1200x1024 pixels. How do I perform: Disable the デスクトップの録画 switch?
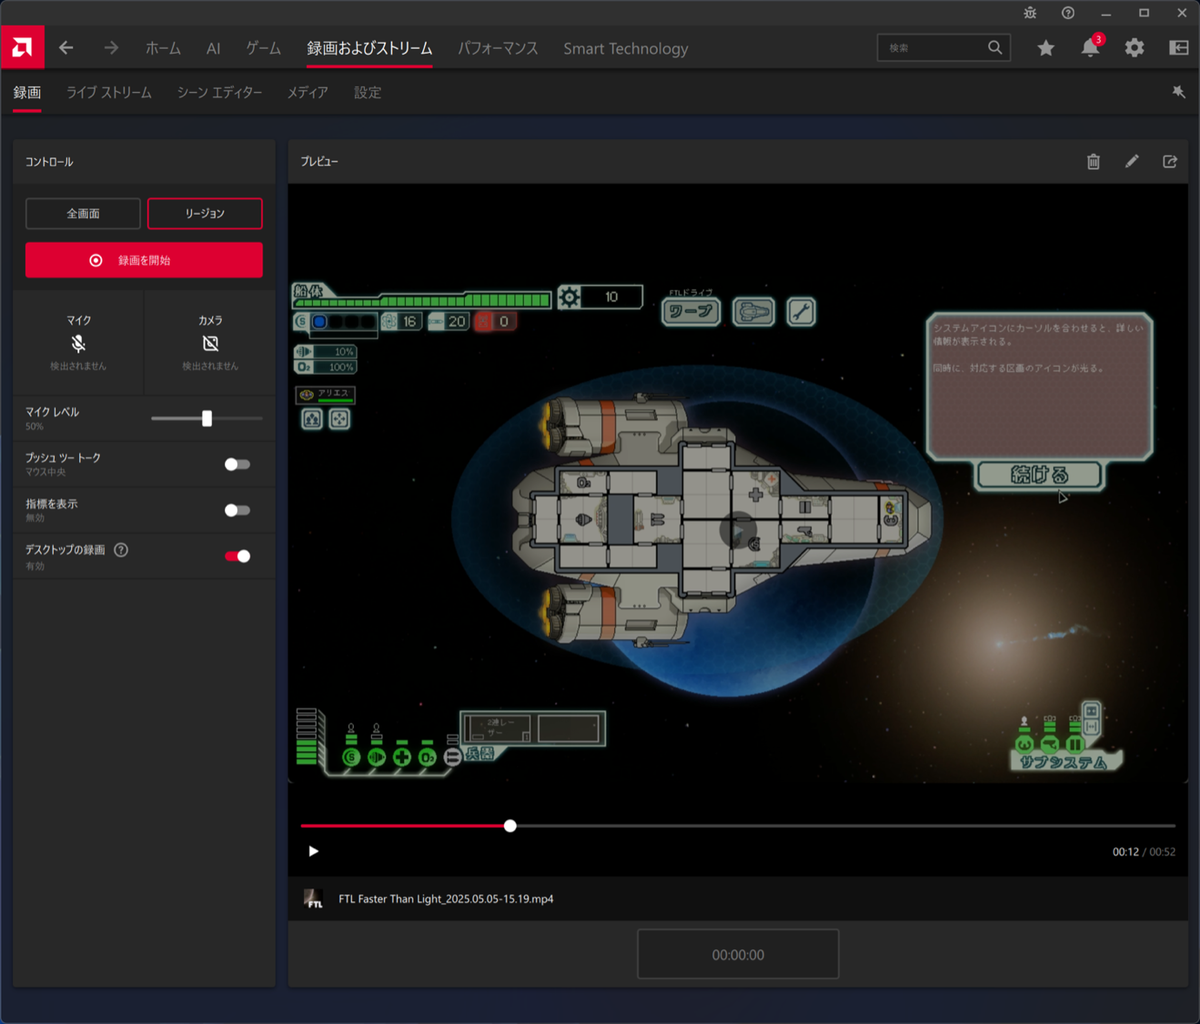point(237,556)
